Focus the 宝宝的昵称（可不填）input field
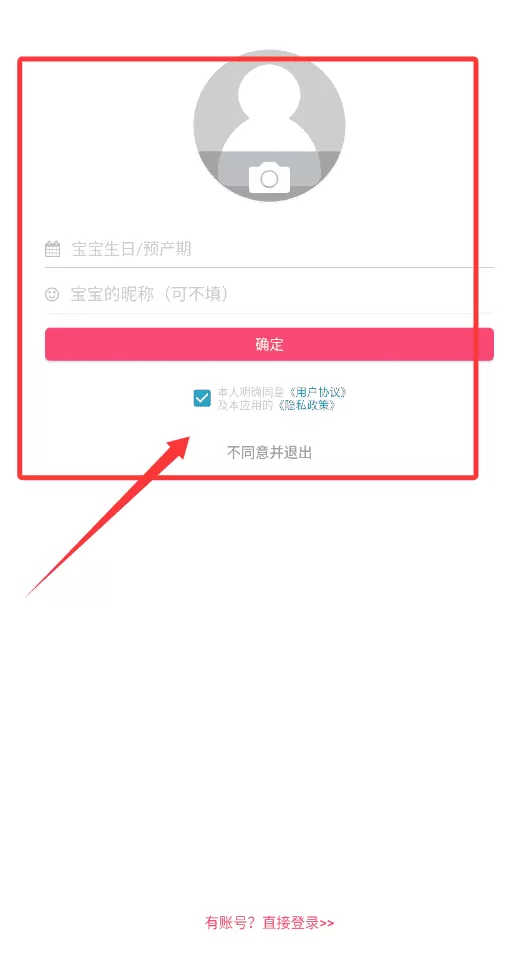 [269, 295]
